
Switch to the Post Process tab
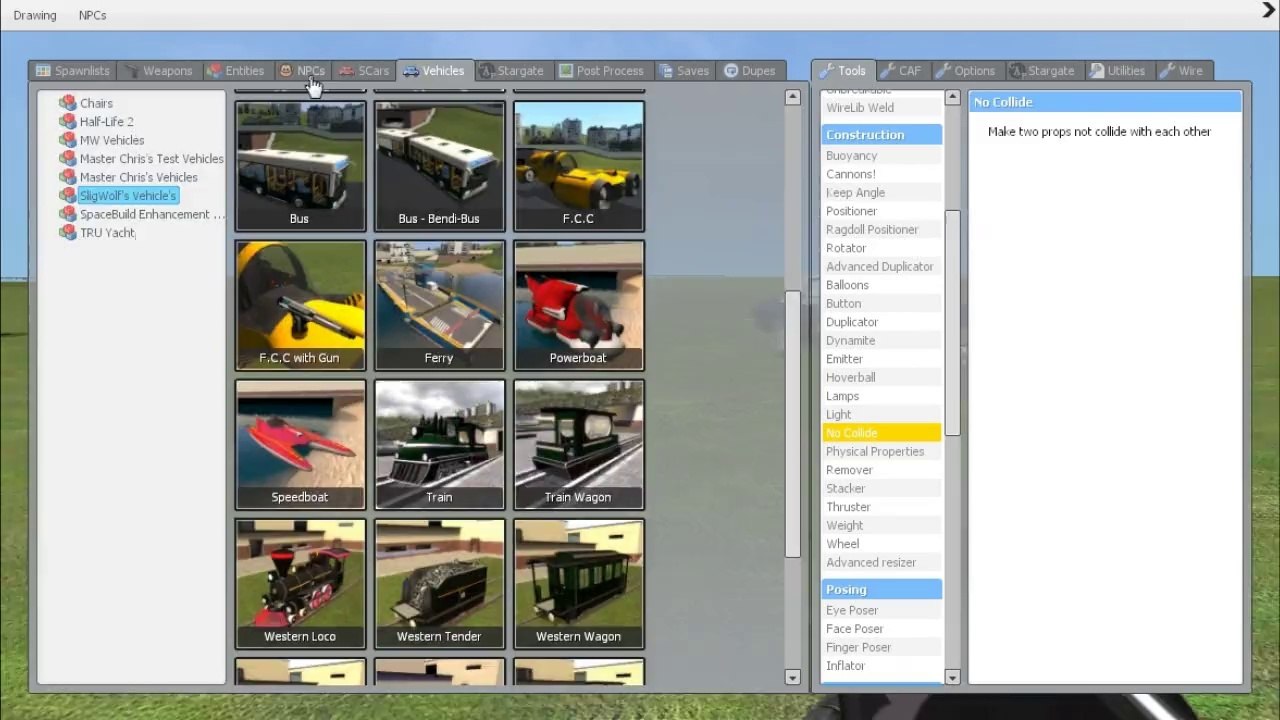(601, 71)
